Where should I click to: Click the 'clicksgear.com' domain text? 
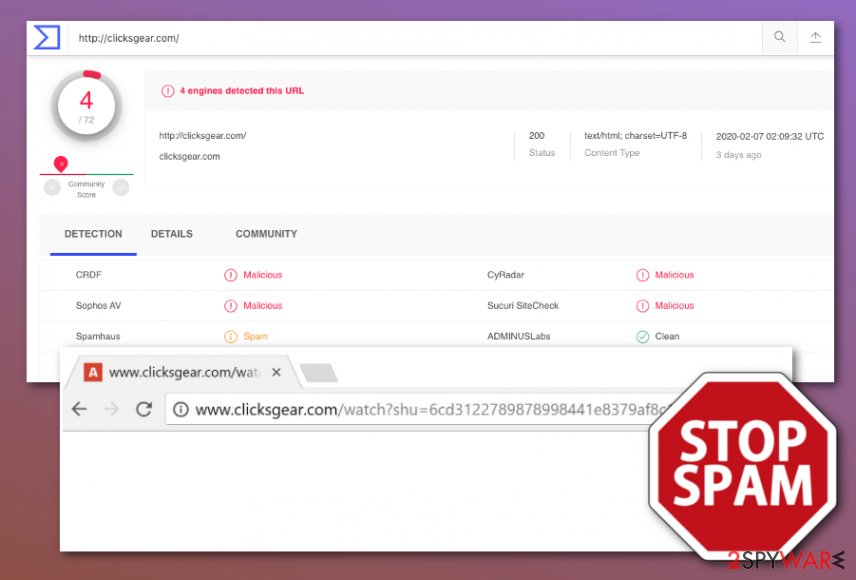coord(189,156)
